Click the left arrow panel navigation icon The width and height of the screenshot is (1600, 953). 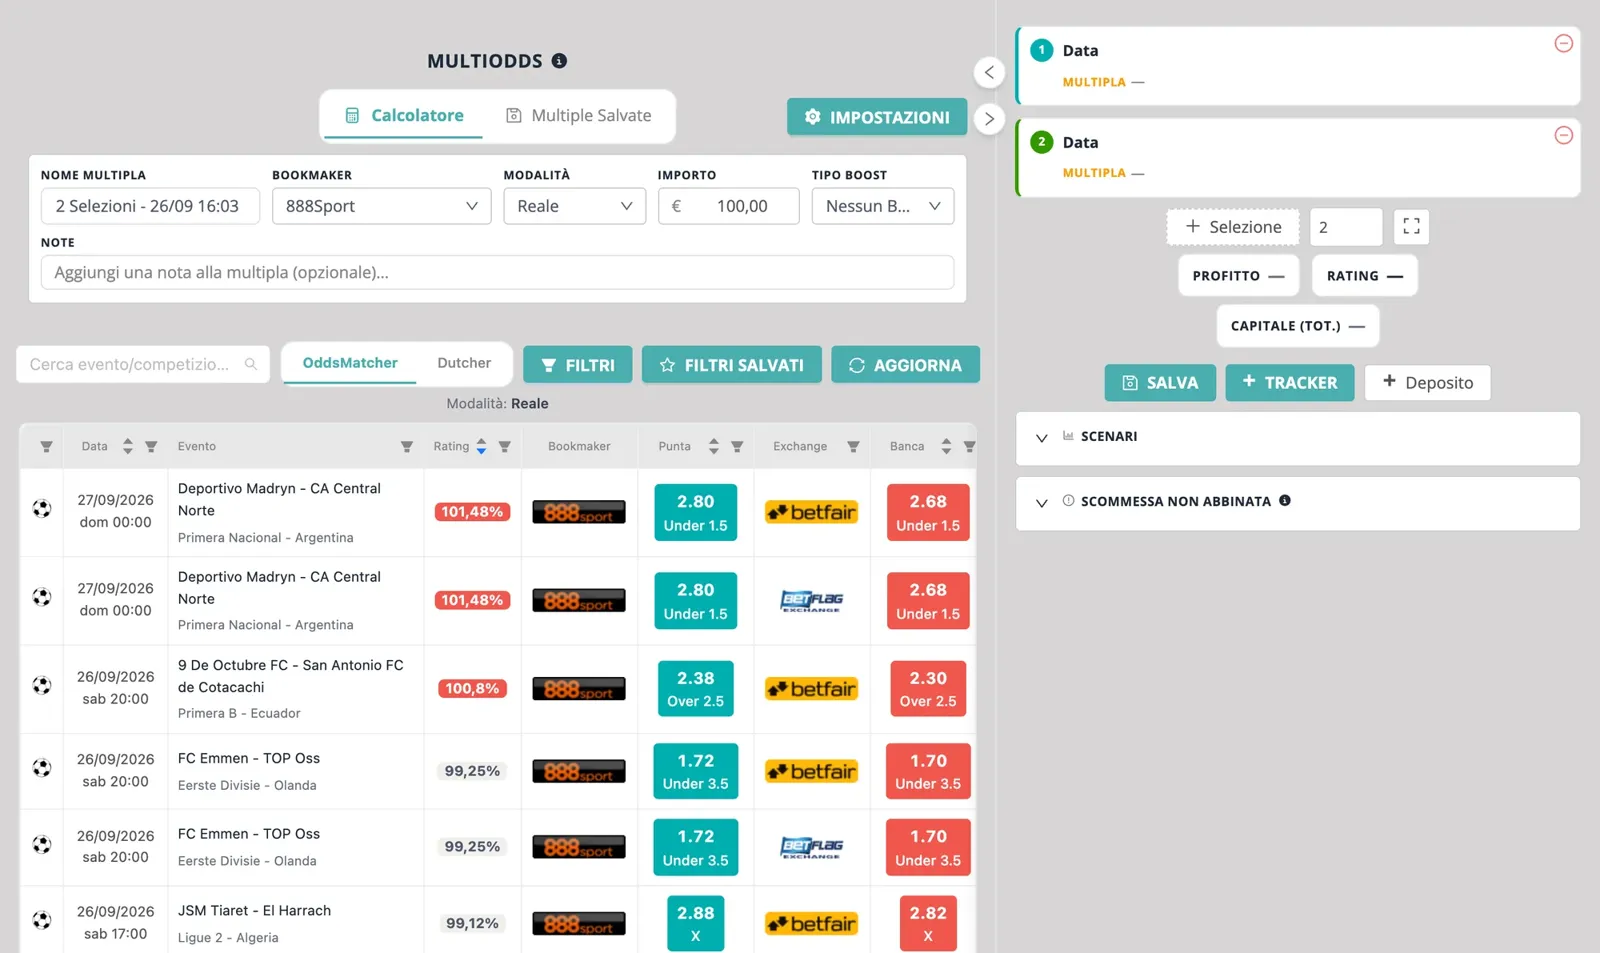click(x=989, y=72)
